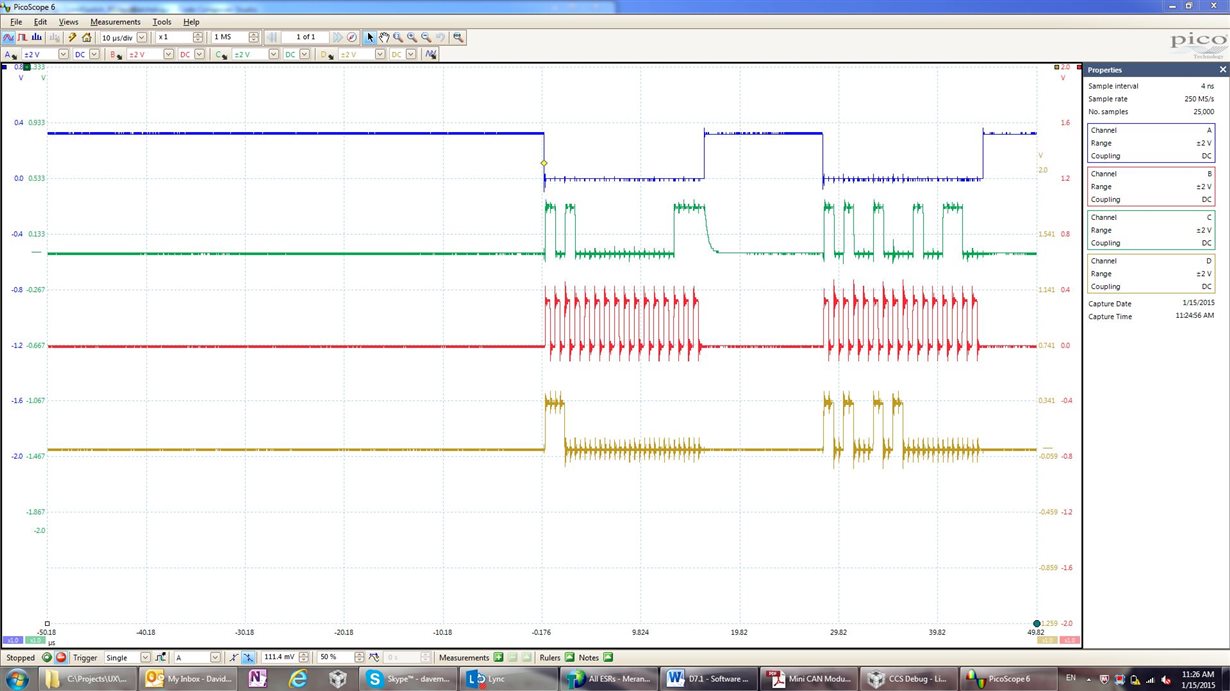Switch to persistence mode icon

22,37
